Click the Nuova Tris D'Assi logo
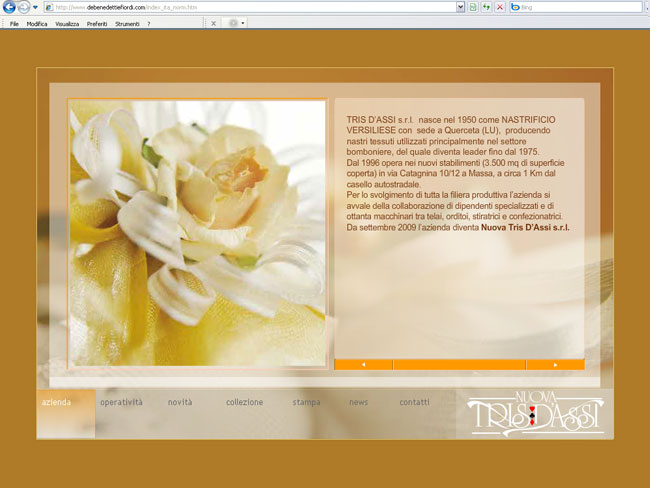 pos(536,414)
